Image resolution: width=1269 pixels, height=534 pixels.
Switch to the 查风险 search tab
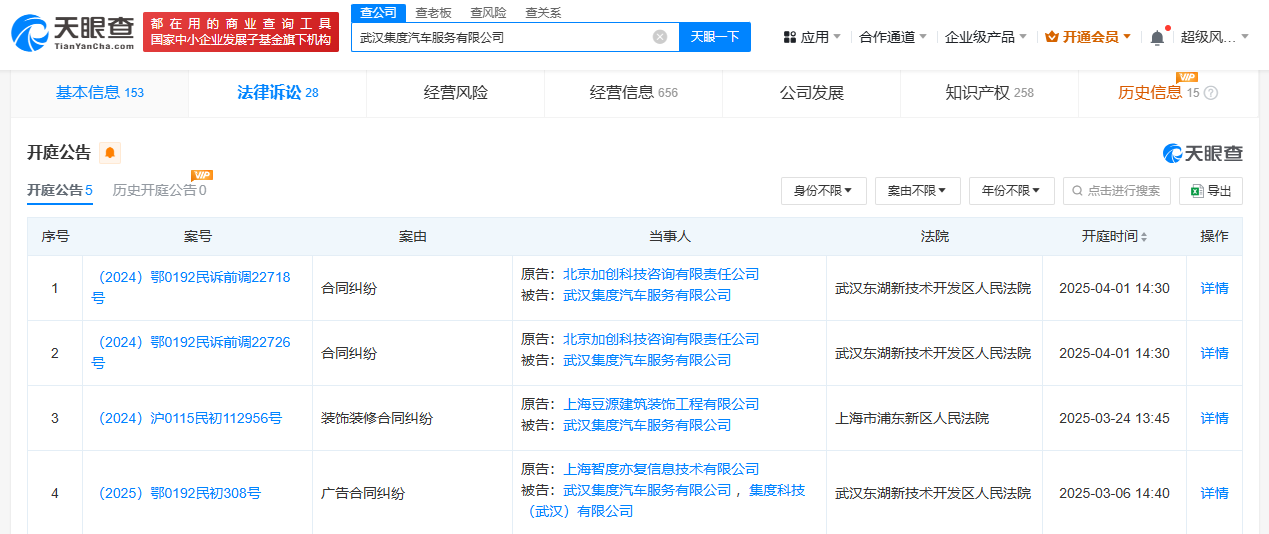488,12
